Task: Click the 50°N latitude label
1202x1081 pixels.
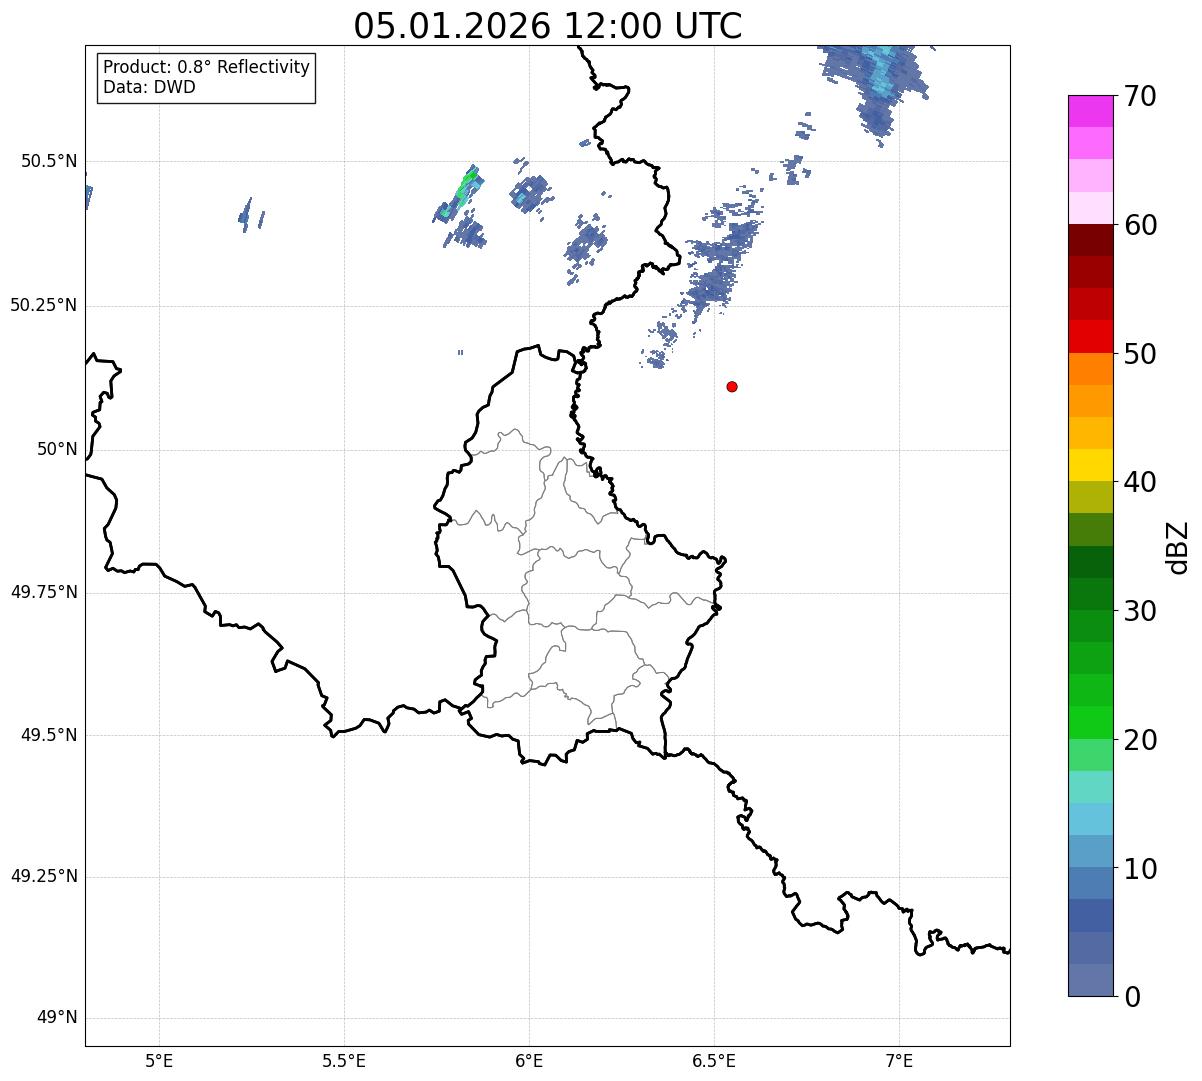Action: pos(57,449)
